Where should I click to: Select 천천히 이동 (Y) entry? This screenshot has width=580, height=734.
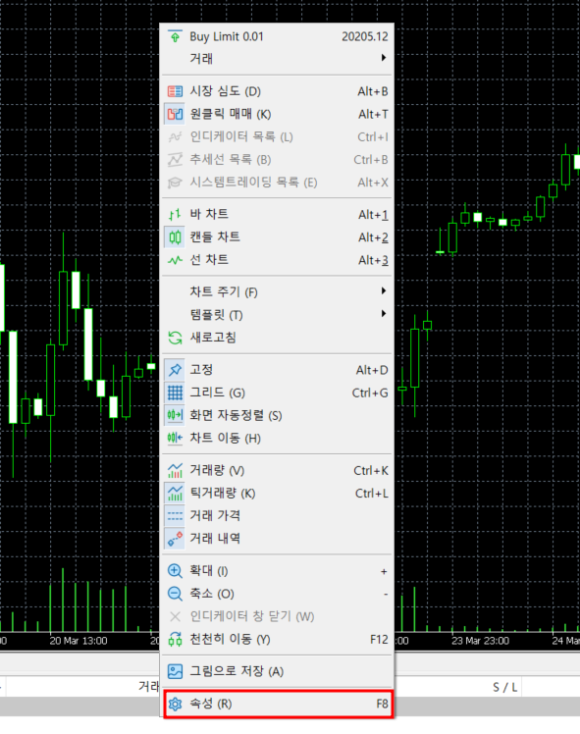[x=277, y=639]
